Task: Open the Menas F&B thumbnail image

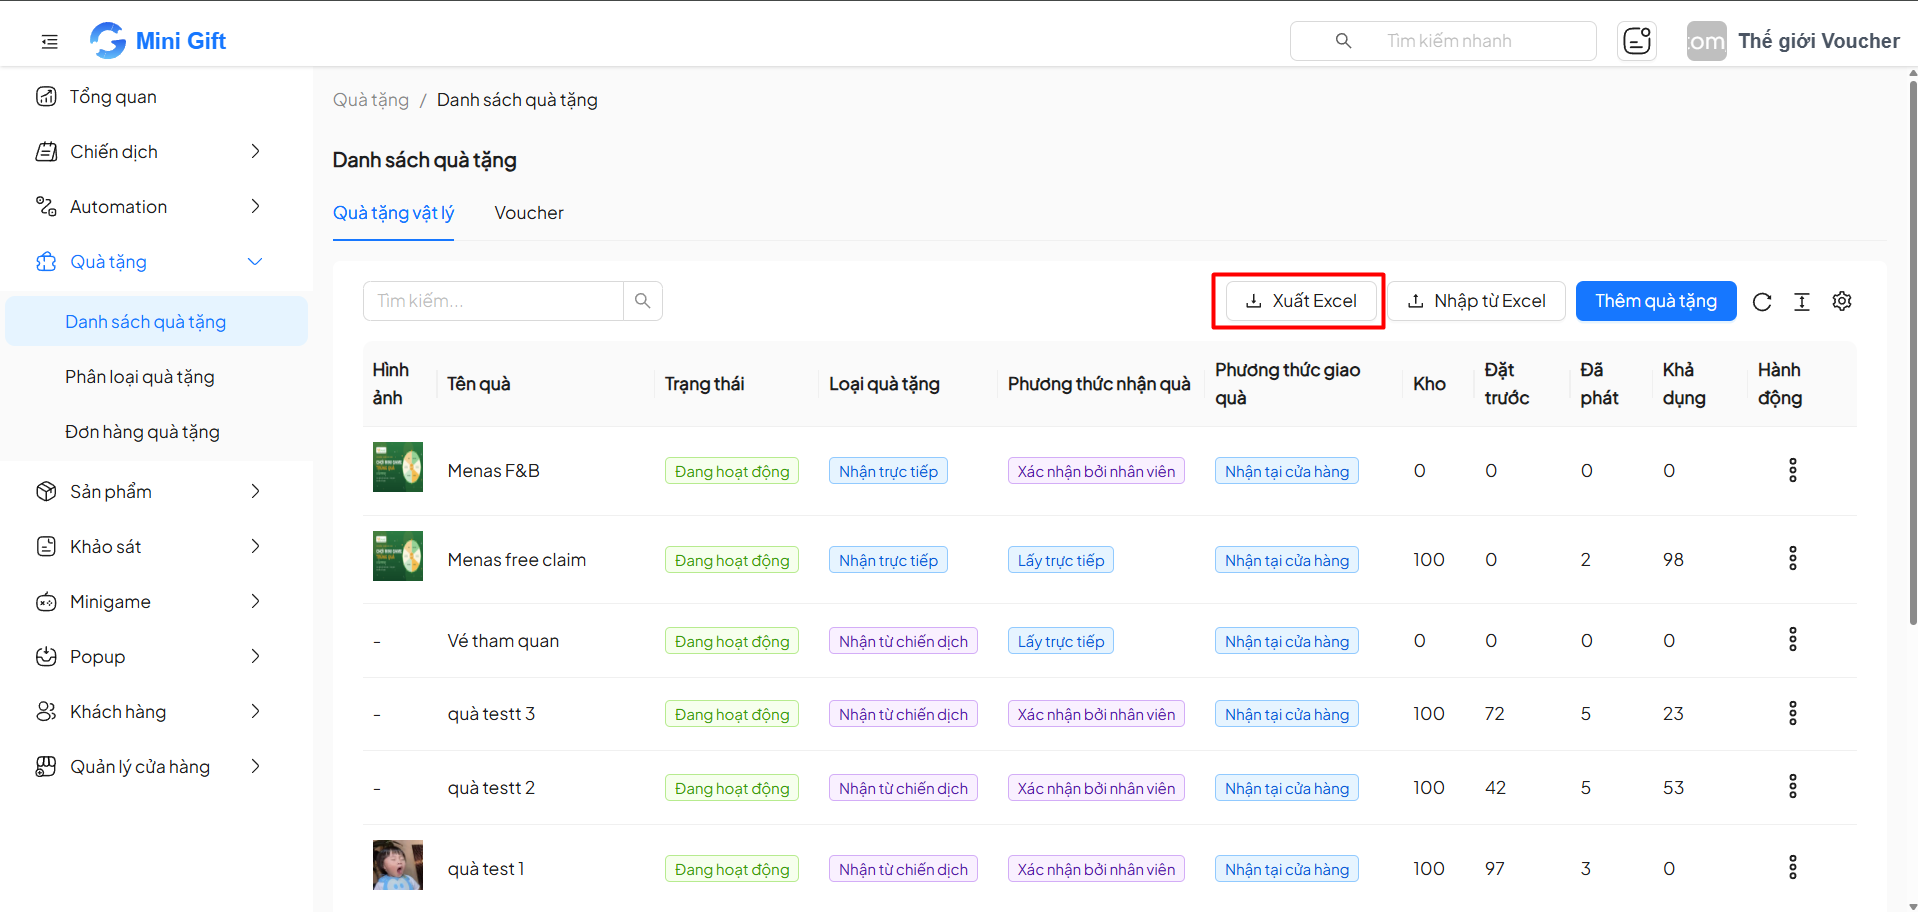Action: [398, 467]
